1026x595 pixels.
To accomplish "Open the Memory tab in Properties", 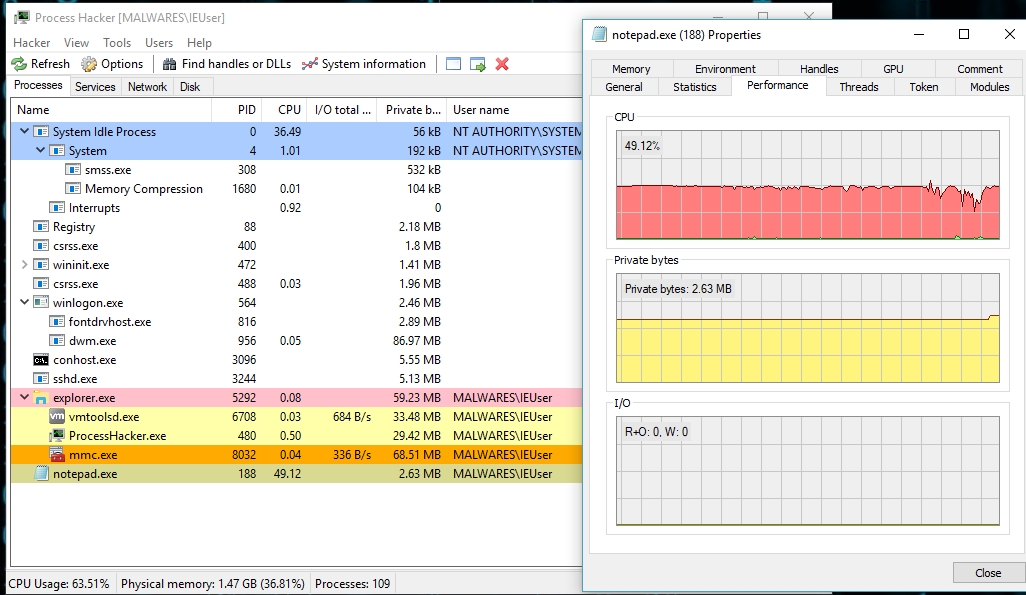I will (631, 69).
